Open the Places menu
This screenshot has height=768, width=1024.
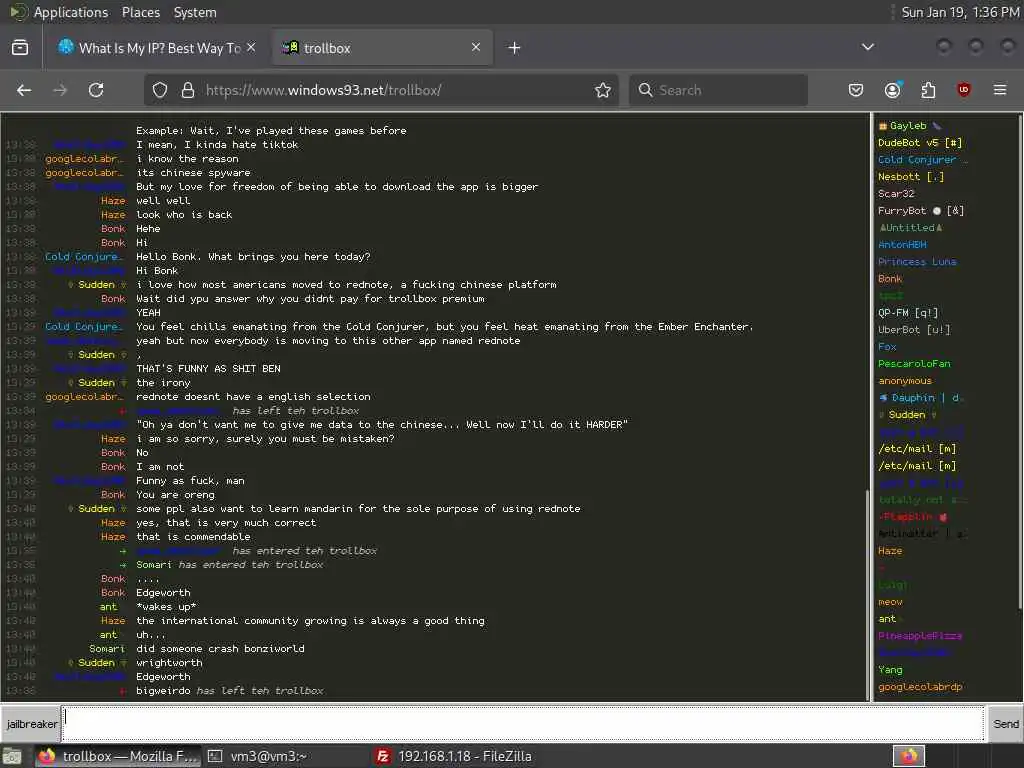coord(140,12)
